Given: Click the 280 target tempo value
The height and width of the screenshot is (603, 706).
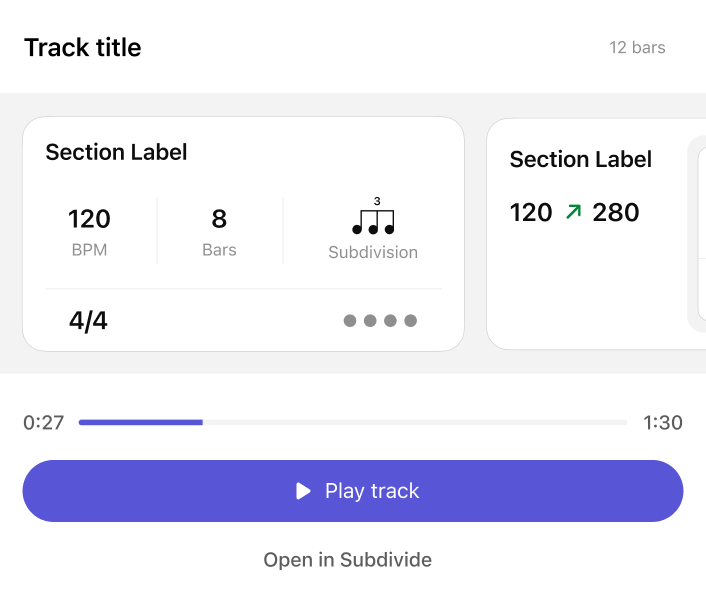Looking at the screenshot, I should coord(616,212).
